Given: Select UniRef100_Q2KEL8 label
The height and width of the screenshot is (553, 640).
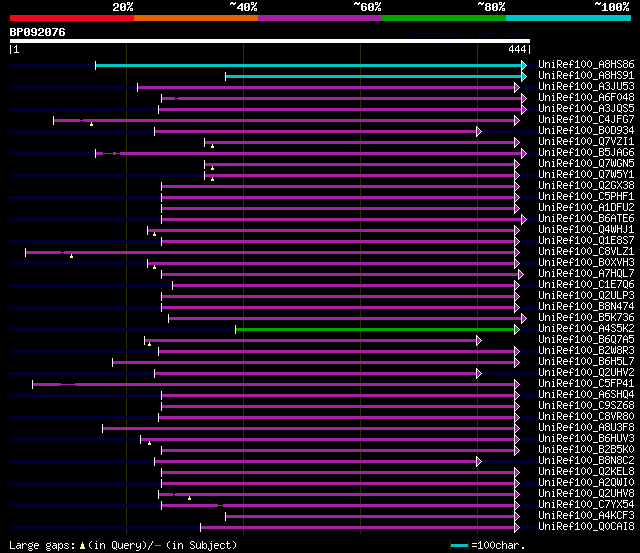Looking at the screenshot, I should tap(586, 472).
